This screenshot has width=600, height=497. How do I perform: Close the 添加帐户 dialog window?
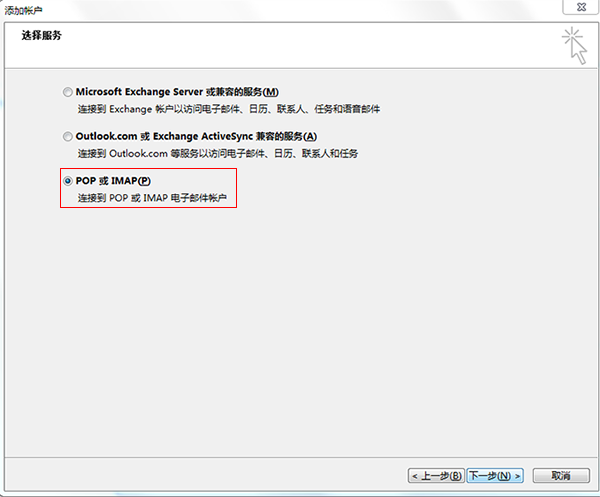coord(581,7)
